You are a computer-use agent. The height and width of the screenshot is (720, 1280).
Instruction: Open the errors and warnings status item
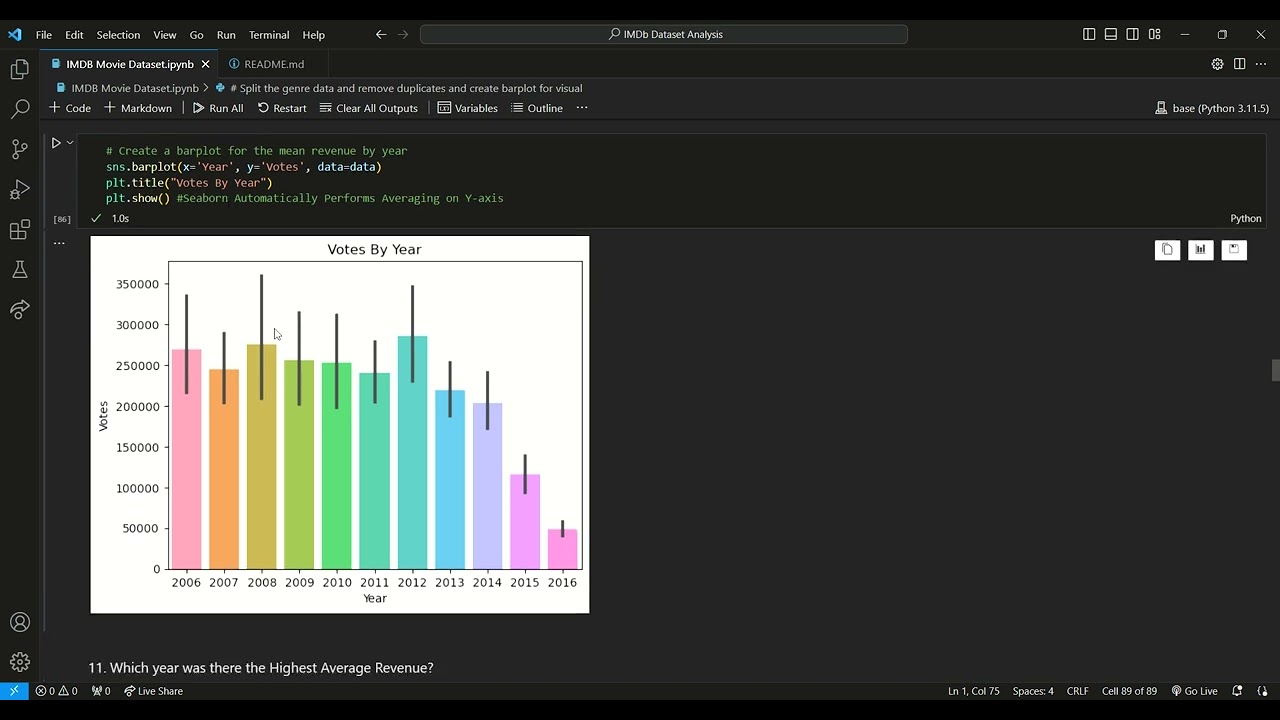(57, 691)
